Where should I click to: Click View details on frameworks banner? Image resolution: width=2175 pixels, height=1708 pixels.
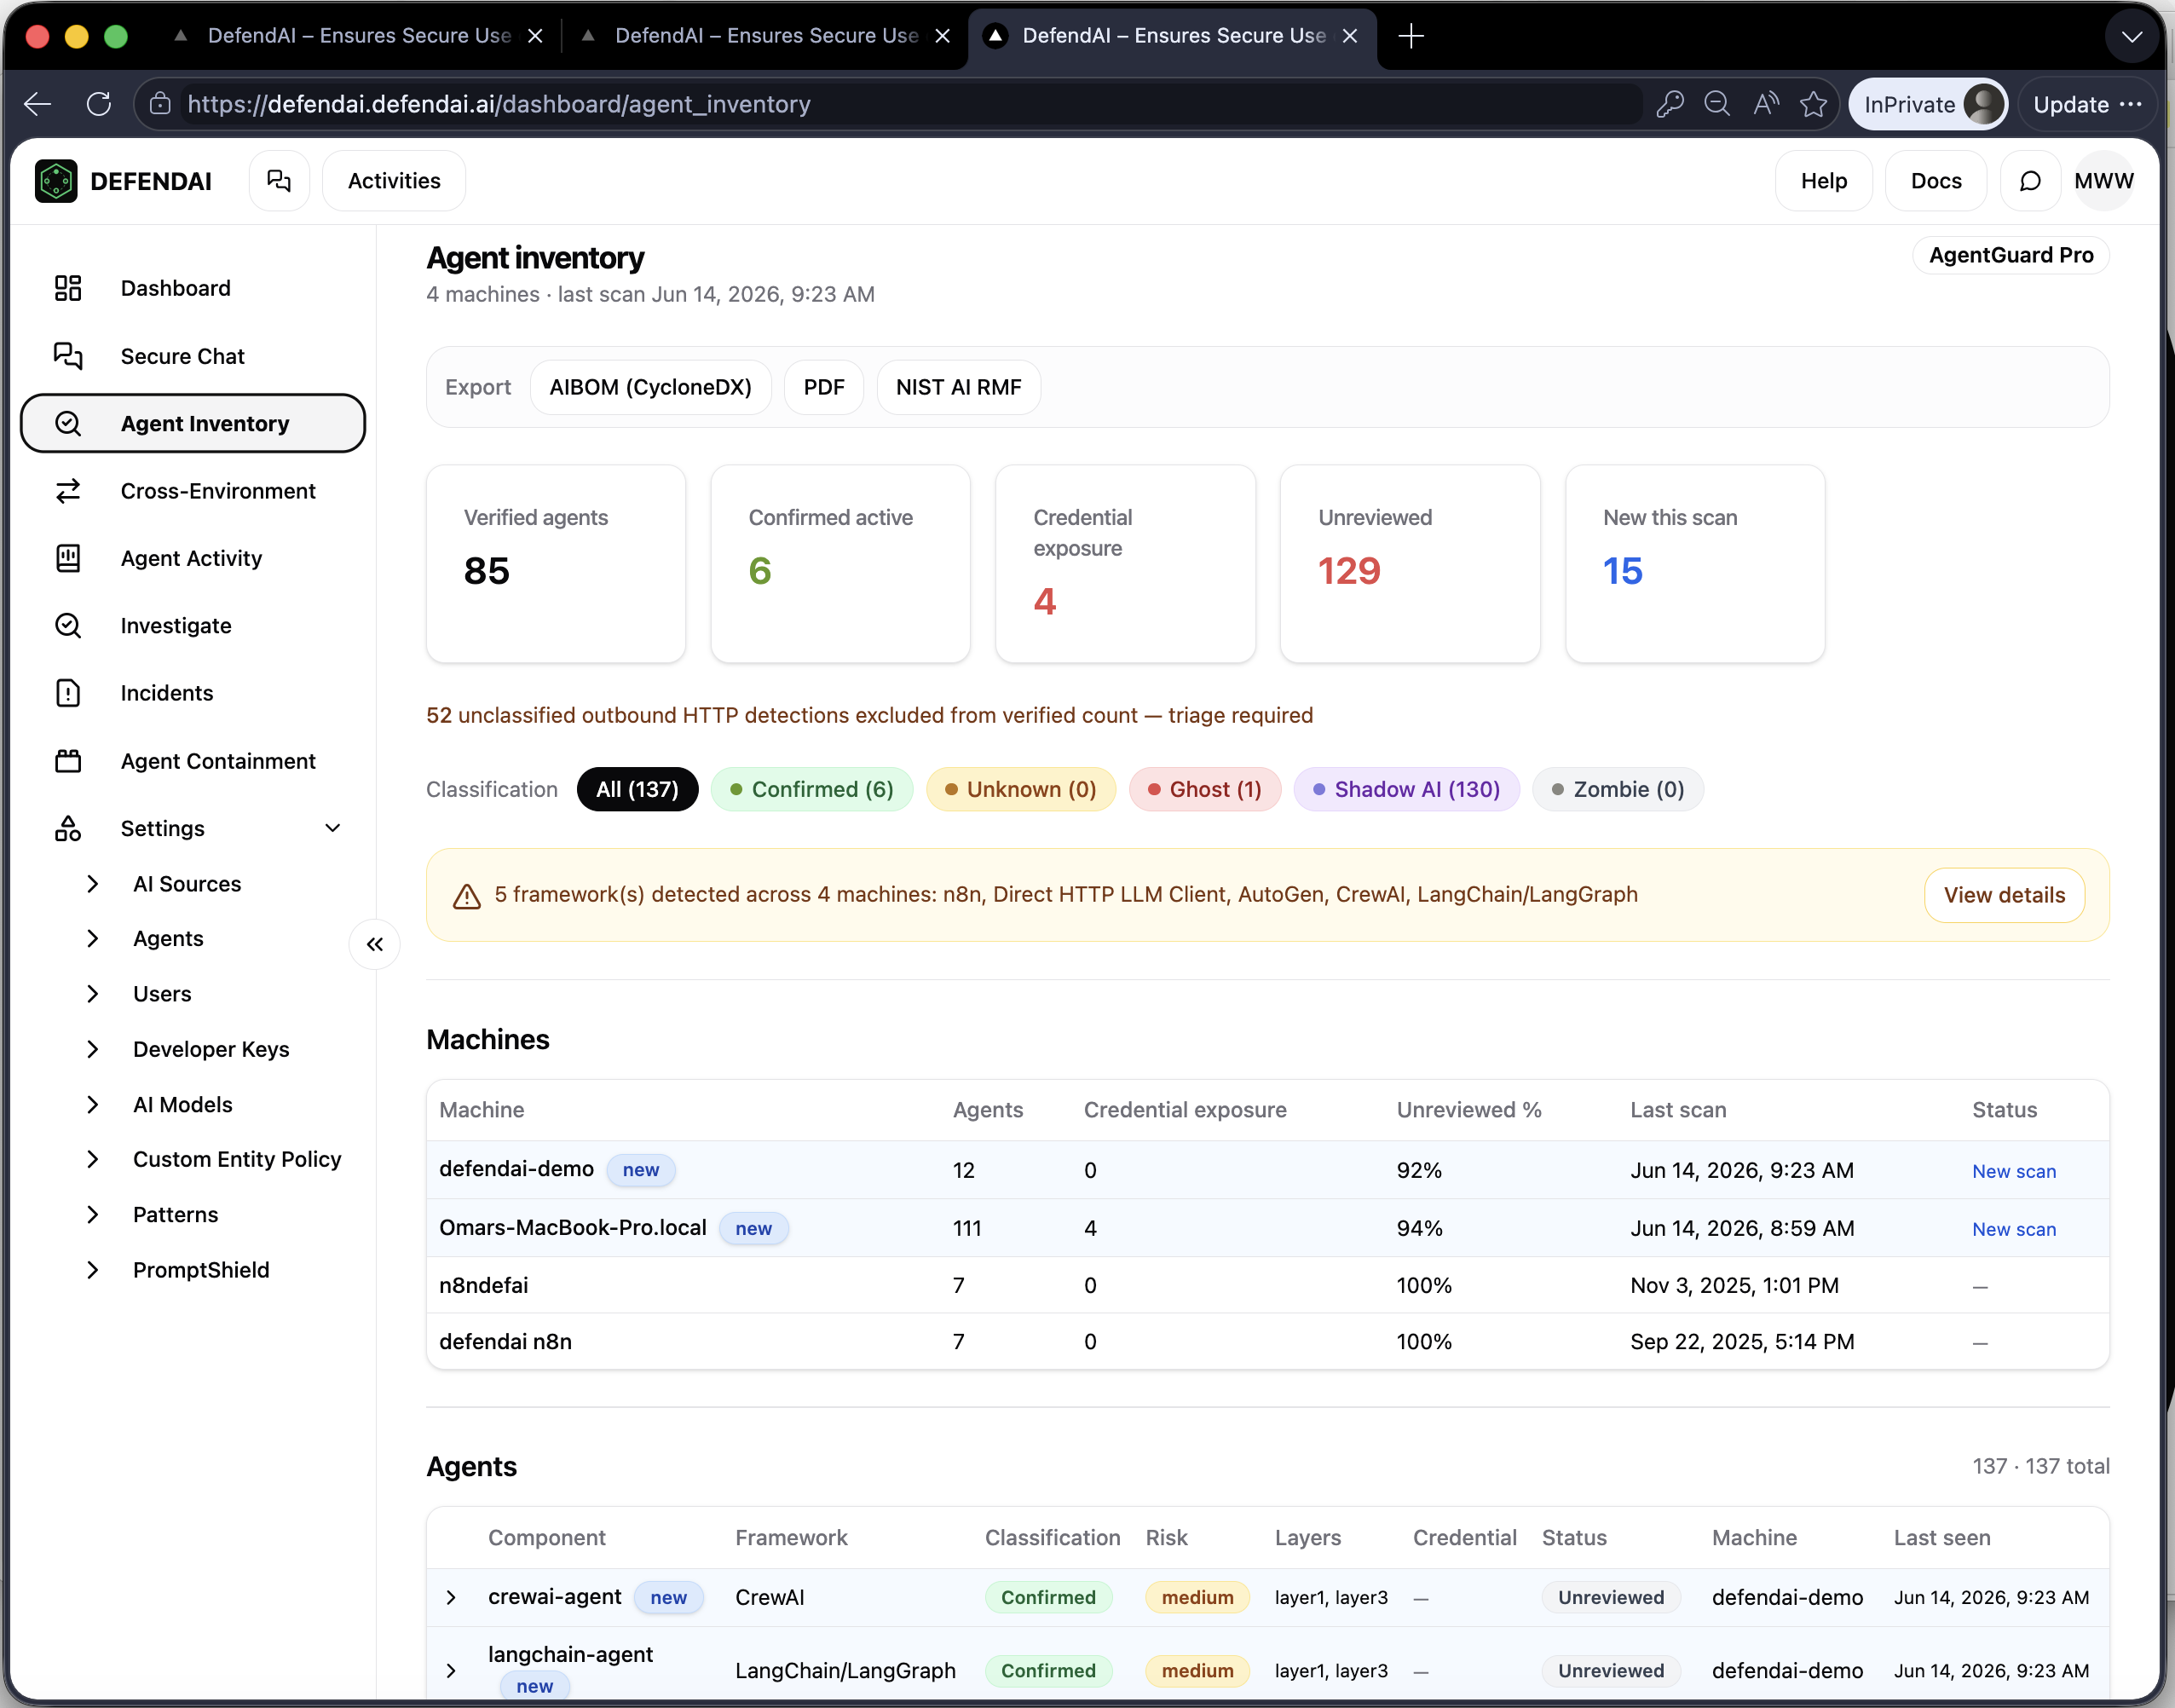tap(2004, 896)
